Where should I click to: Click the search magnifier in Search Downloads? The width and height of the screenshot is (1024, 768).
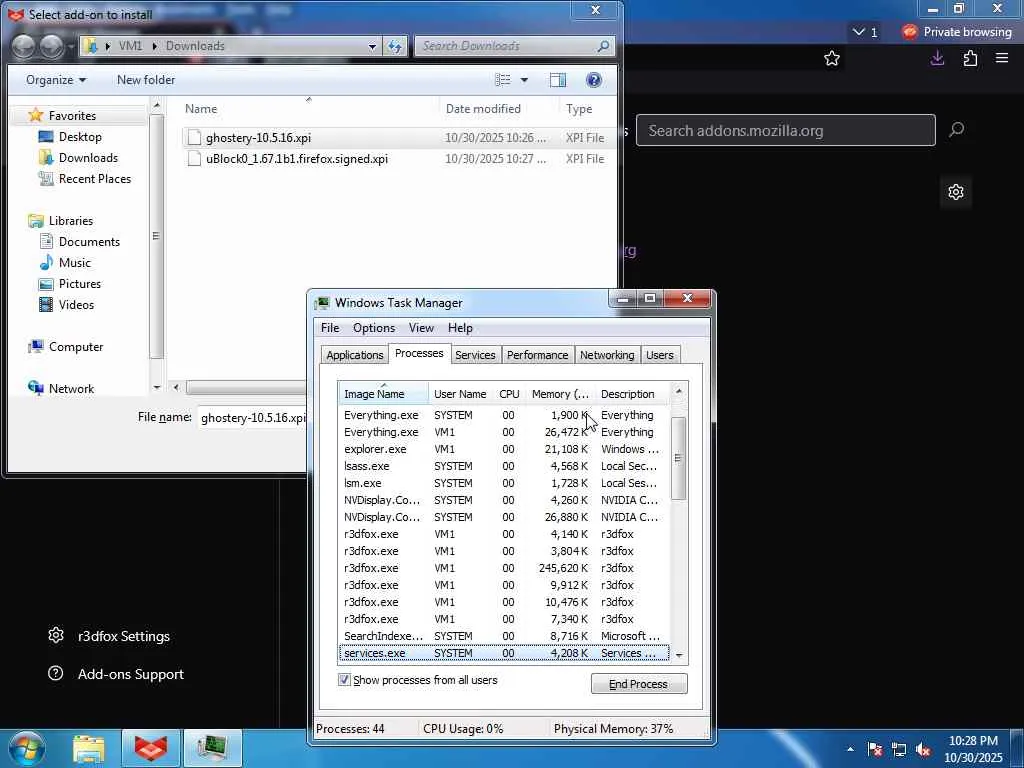point(603,46)
